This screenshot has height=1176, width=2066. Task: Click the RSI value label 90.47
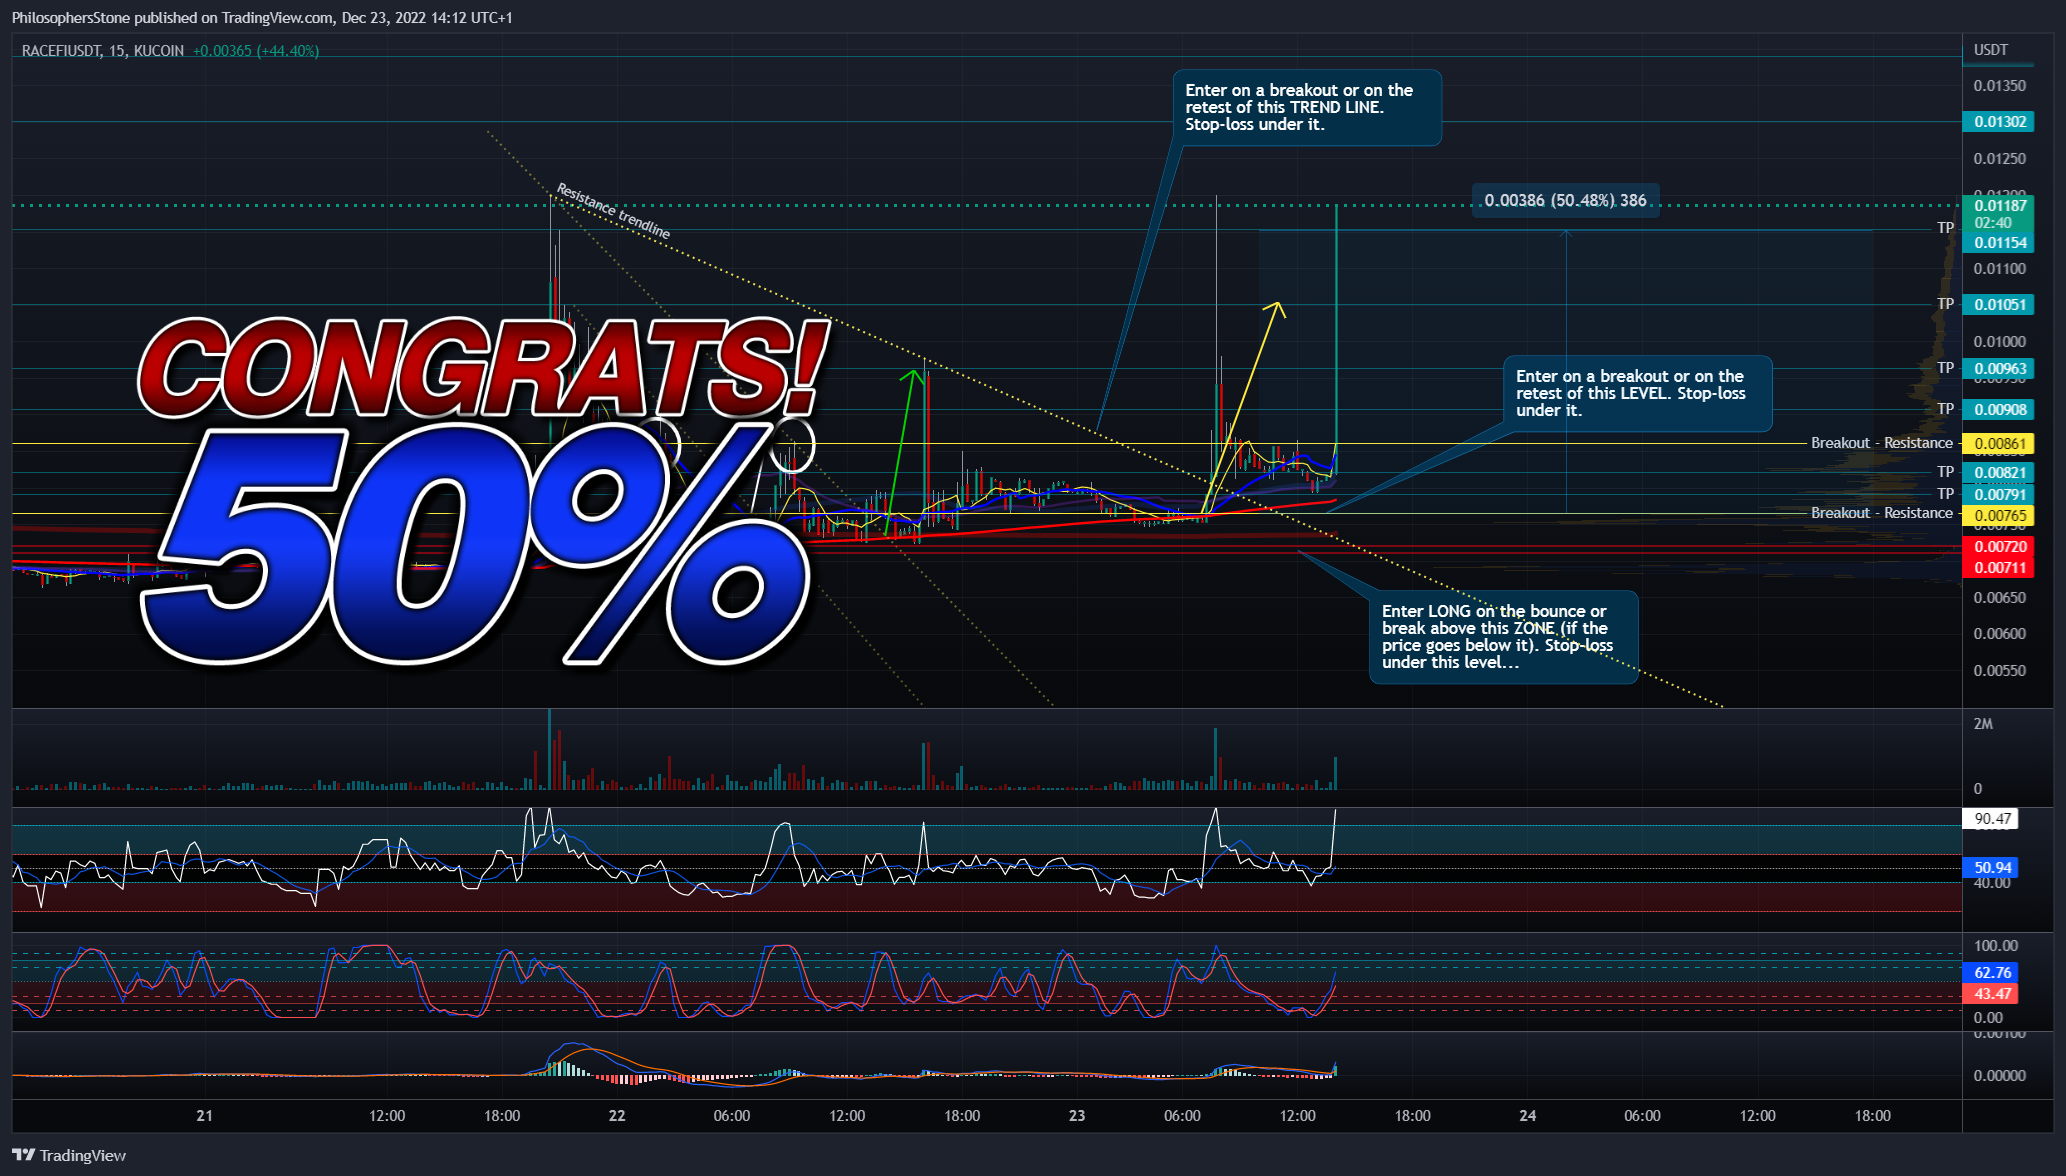click(1991, 819)
